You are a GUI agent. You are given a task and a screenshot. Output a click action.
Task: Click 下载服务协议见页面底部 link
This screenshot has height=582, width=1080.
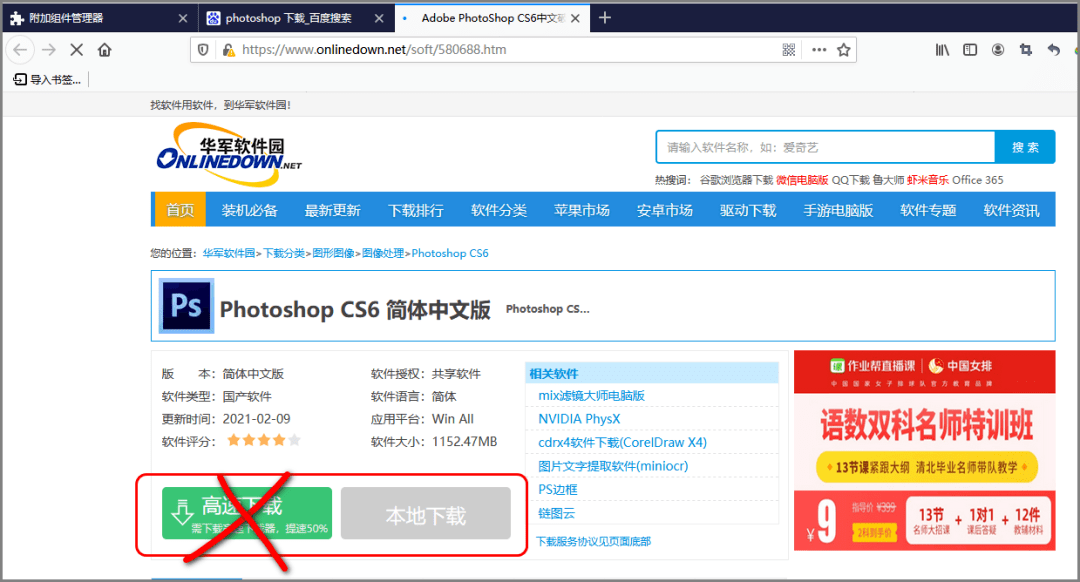pos(594,541)
